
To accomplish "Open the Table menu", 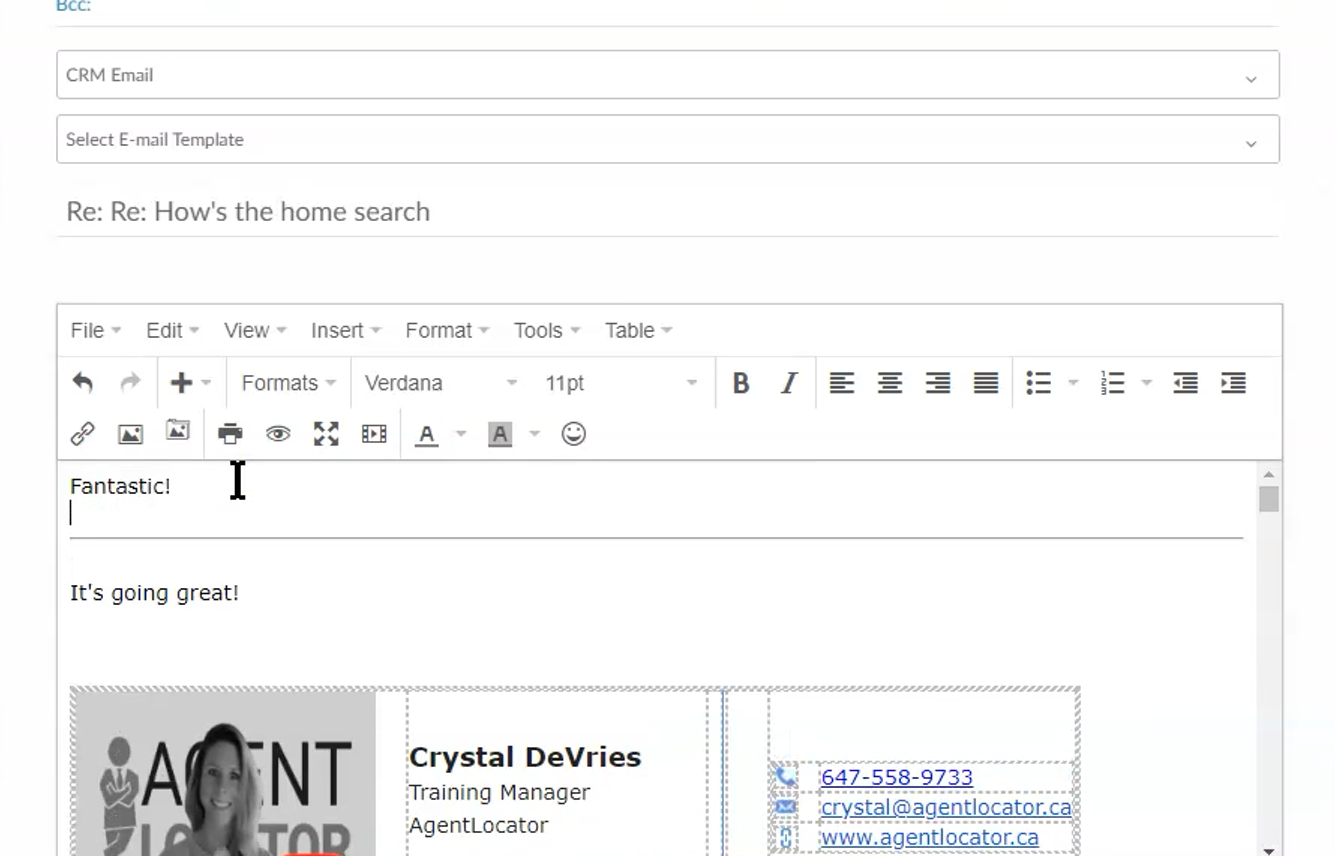I will 638,330.
